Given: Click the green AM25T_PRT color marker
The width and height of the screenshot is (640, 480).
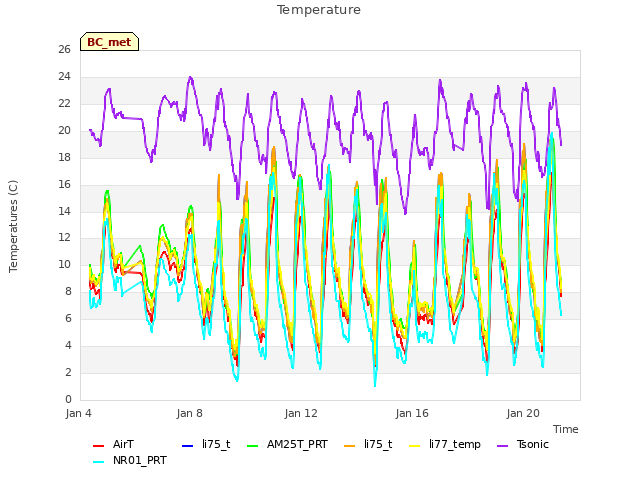Looking at the screenshot, I should (x=253, y=445).
